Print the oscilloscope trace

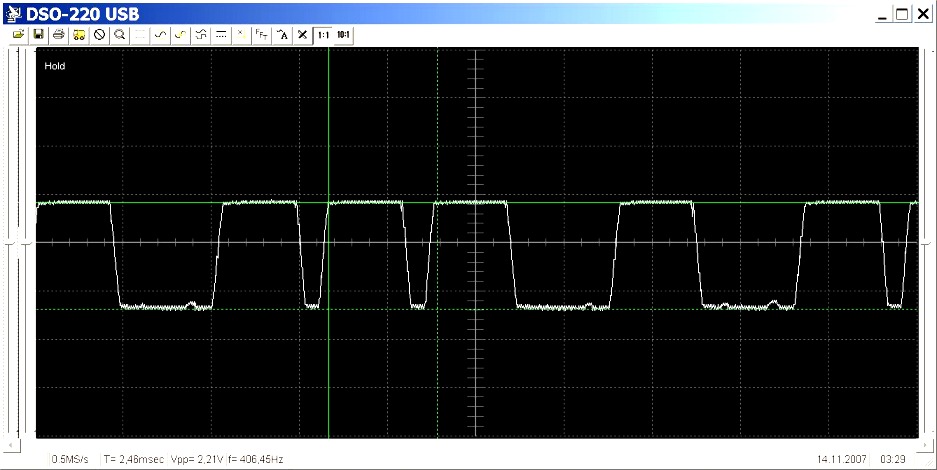click(59, 35)
